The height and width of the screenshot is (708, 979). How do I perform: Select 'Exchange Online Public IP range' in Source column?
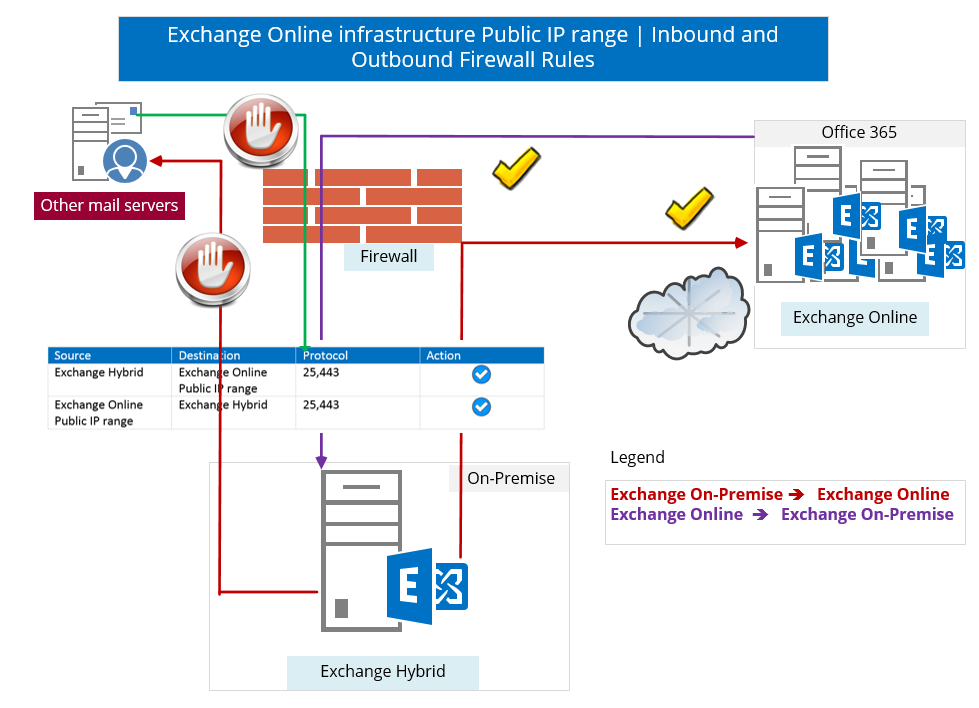(x=99, y=413)
